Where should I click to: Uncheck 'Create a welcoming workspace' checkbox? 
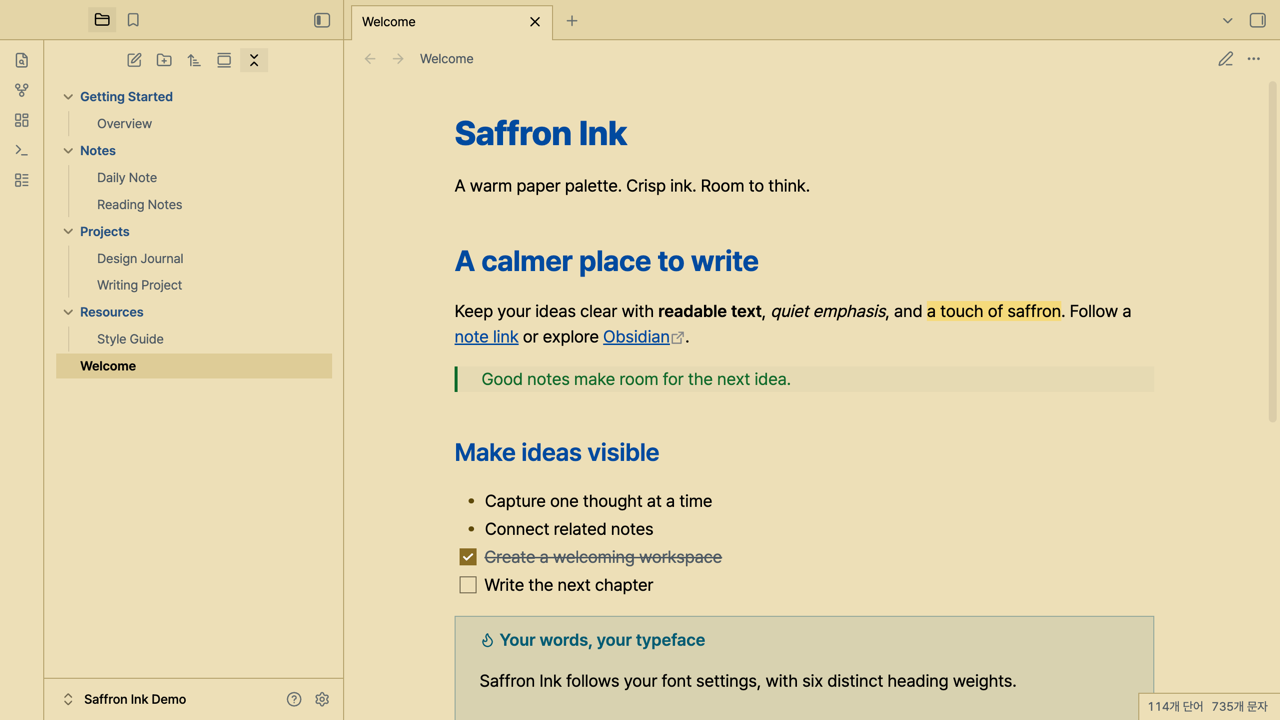[x=468, y=557]
